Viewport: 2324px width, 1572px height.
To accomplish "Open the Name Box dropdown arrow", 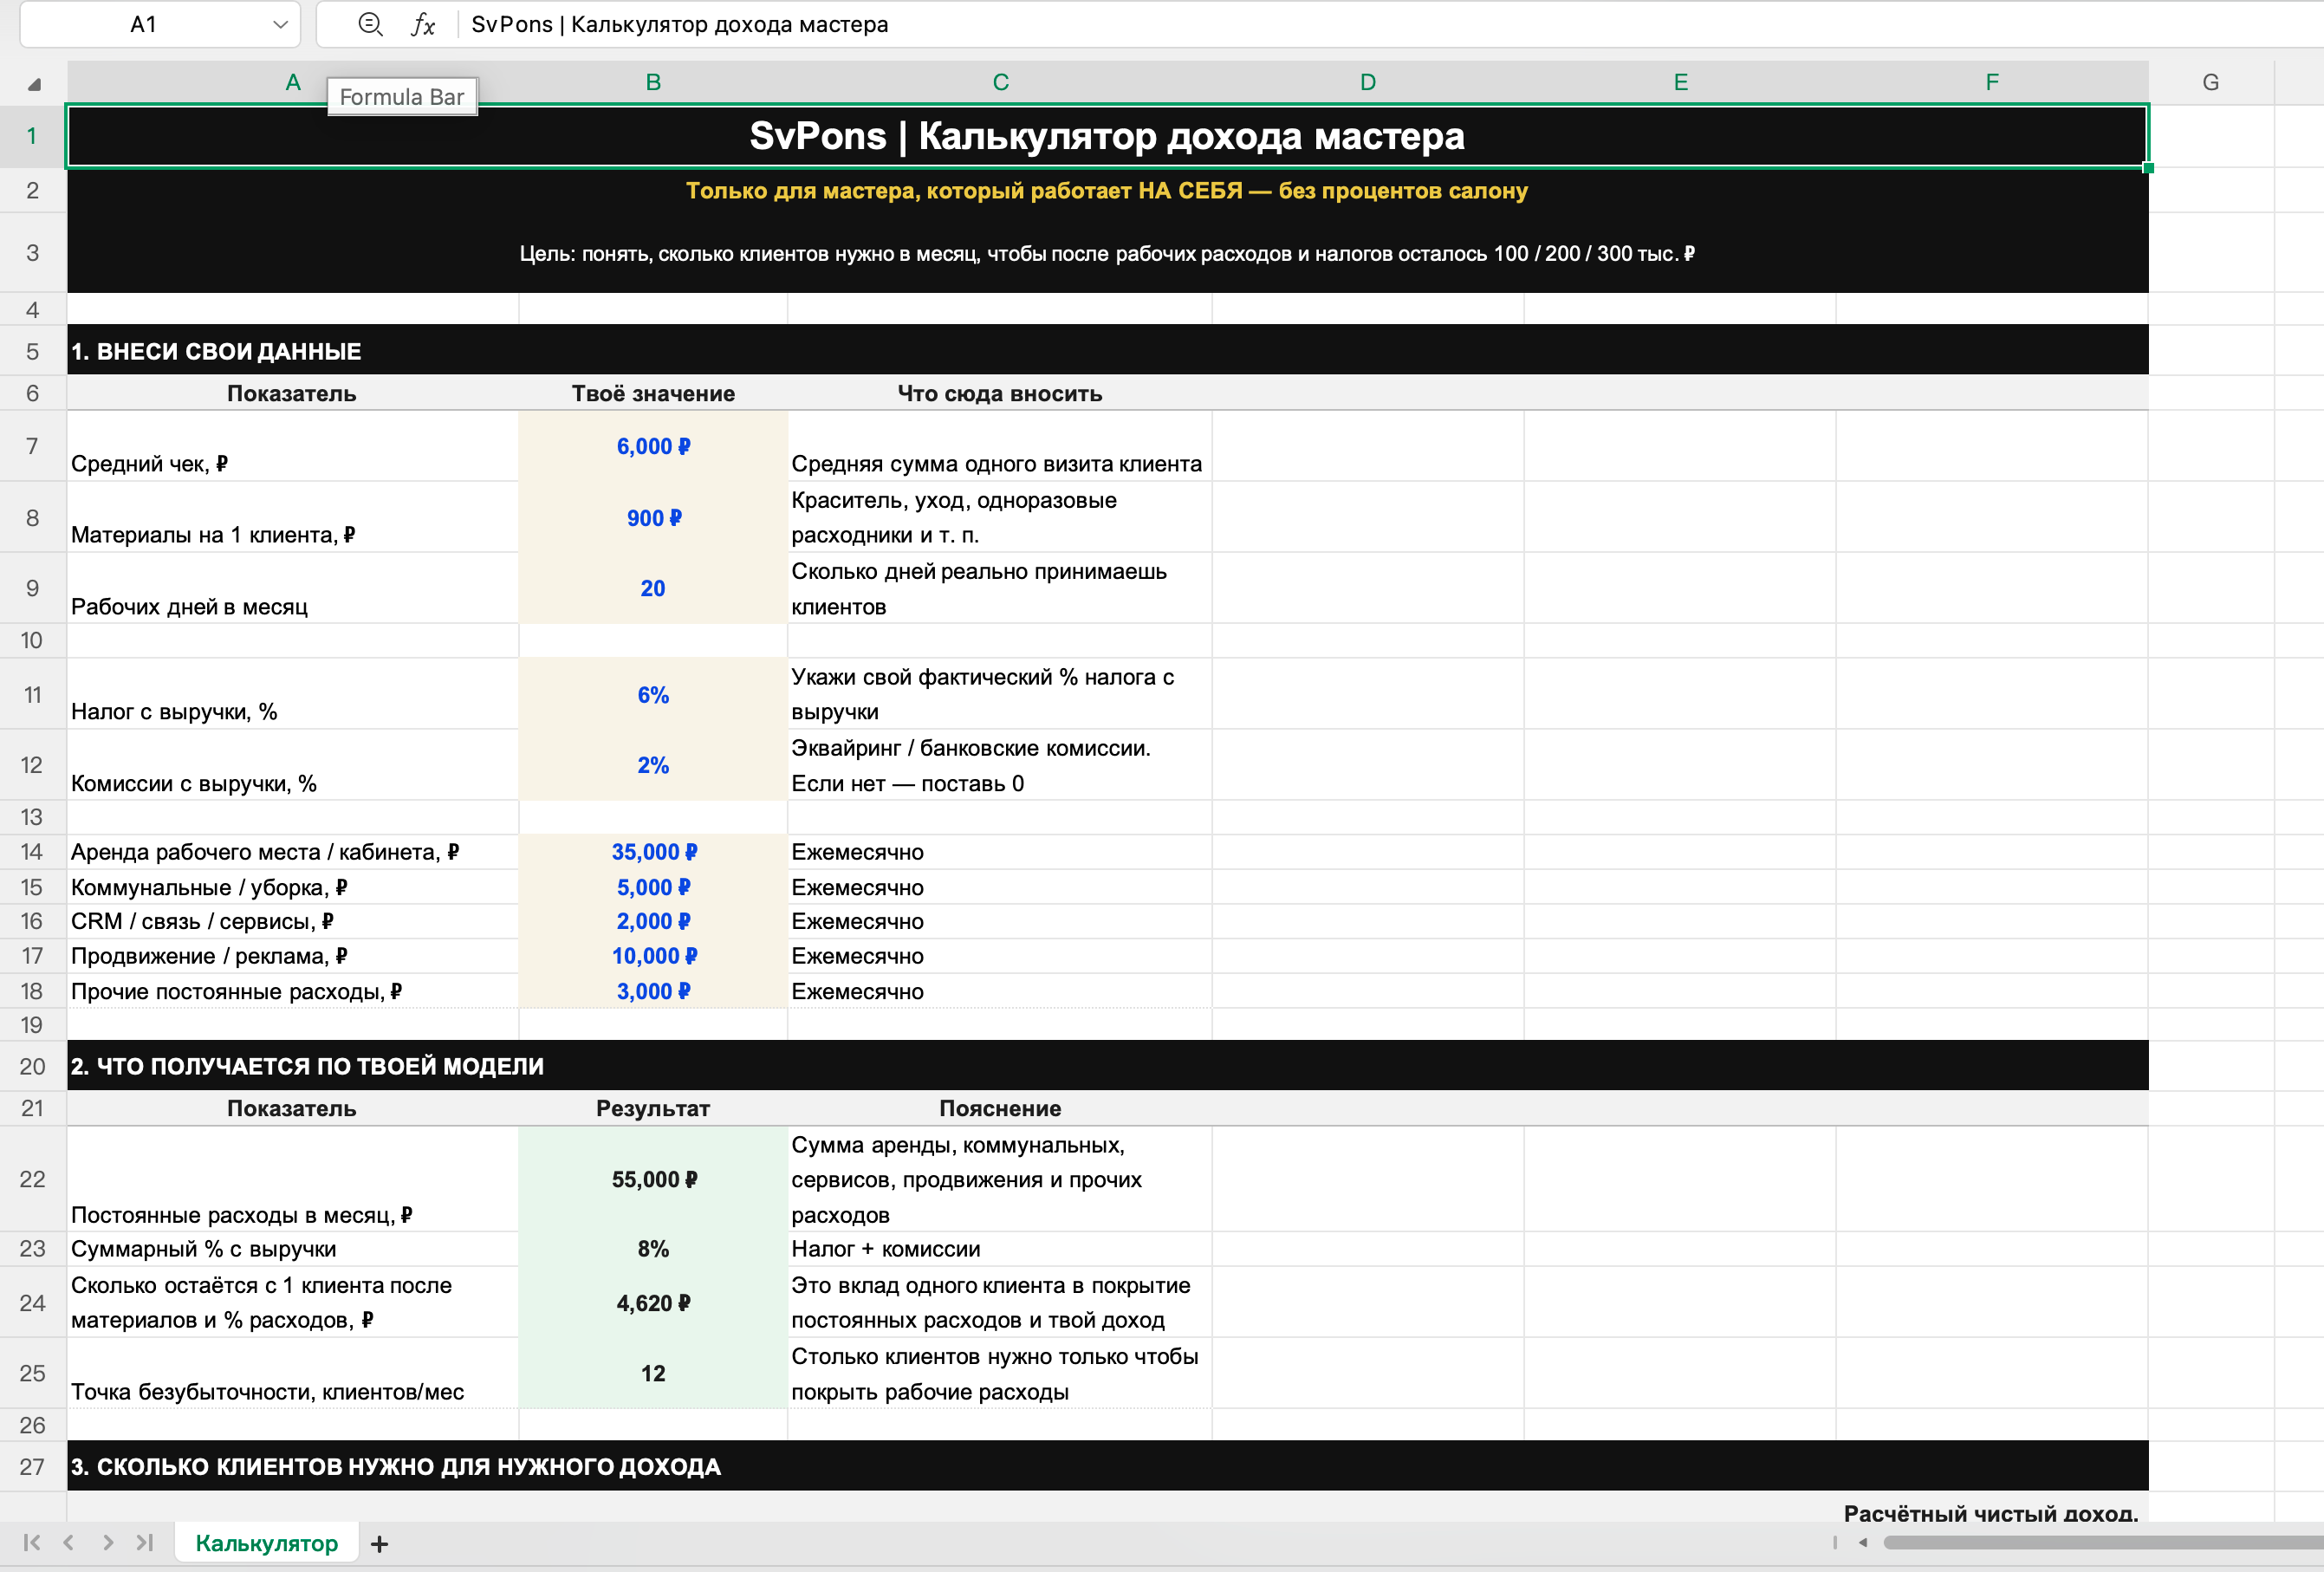I will (x=280, y=25).
